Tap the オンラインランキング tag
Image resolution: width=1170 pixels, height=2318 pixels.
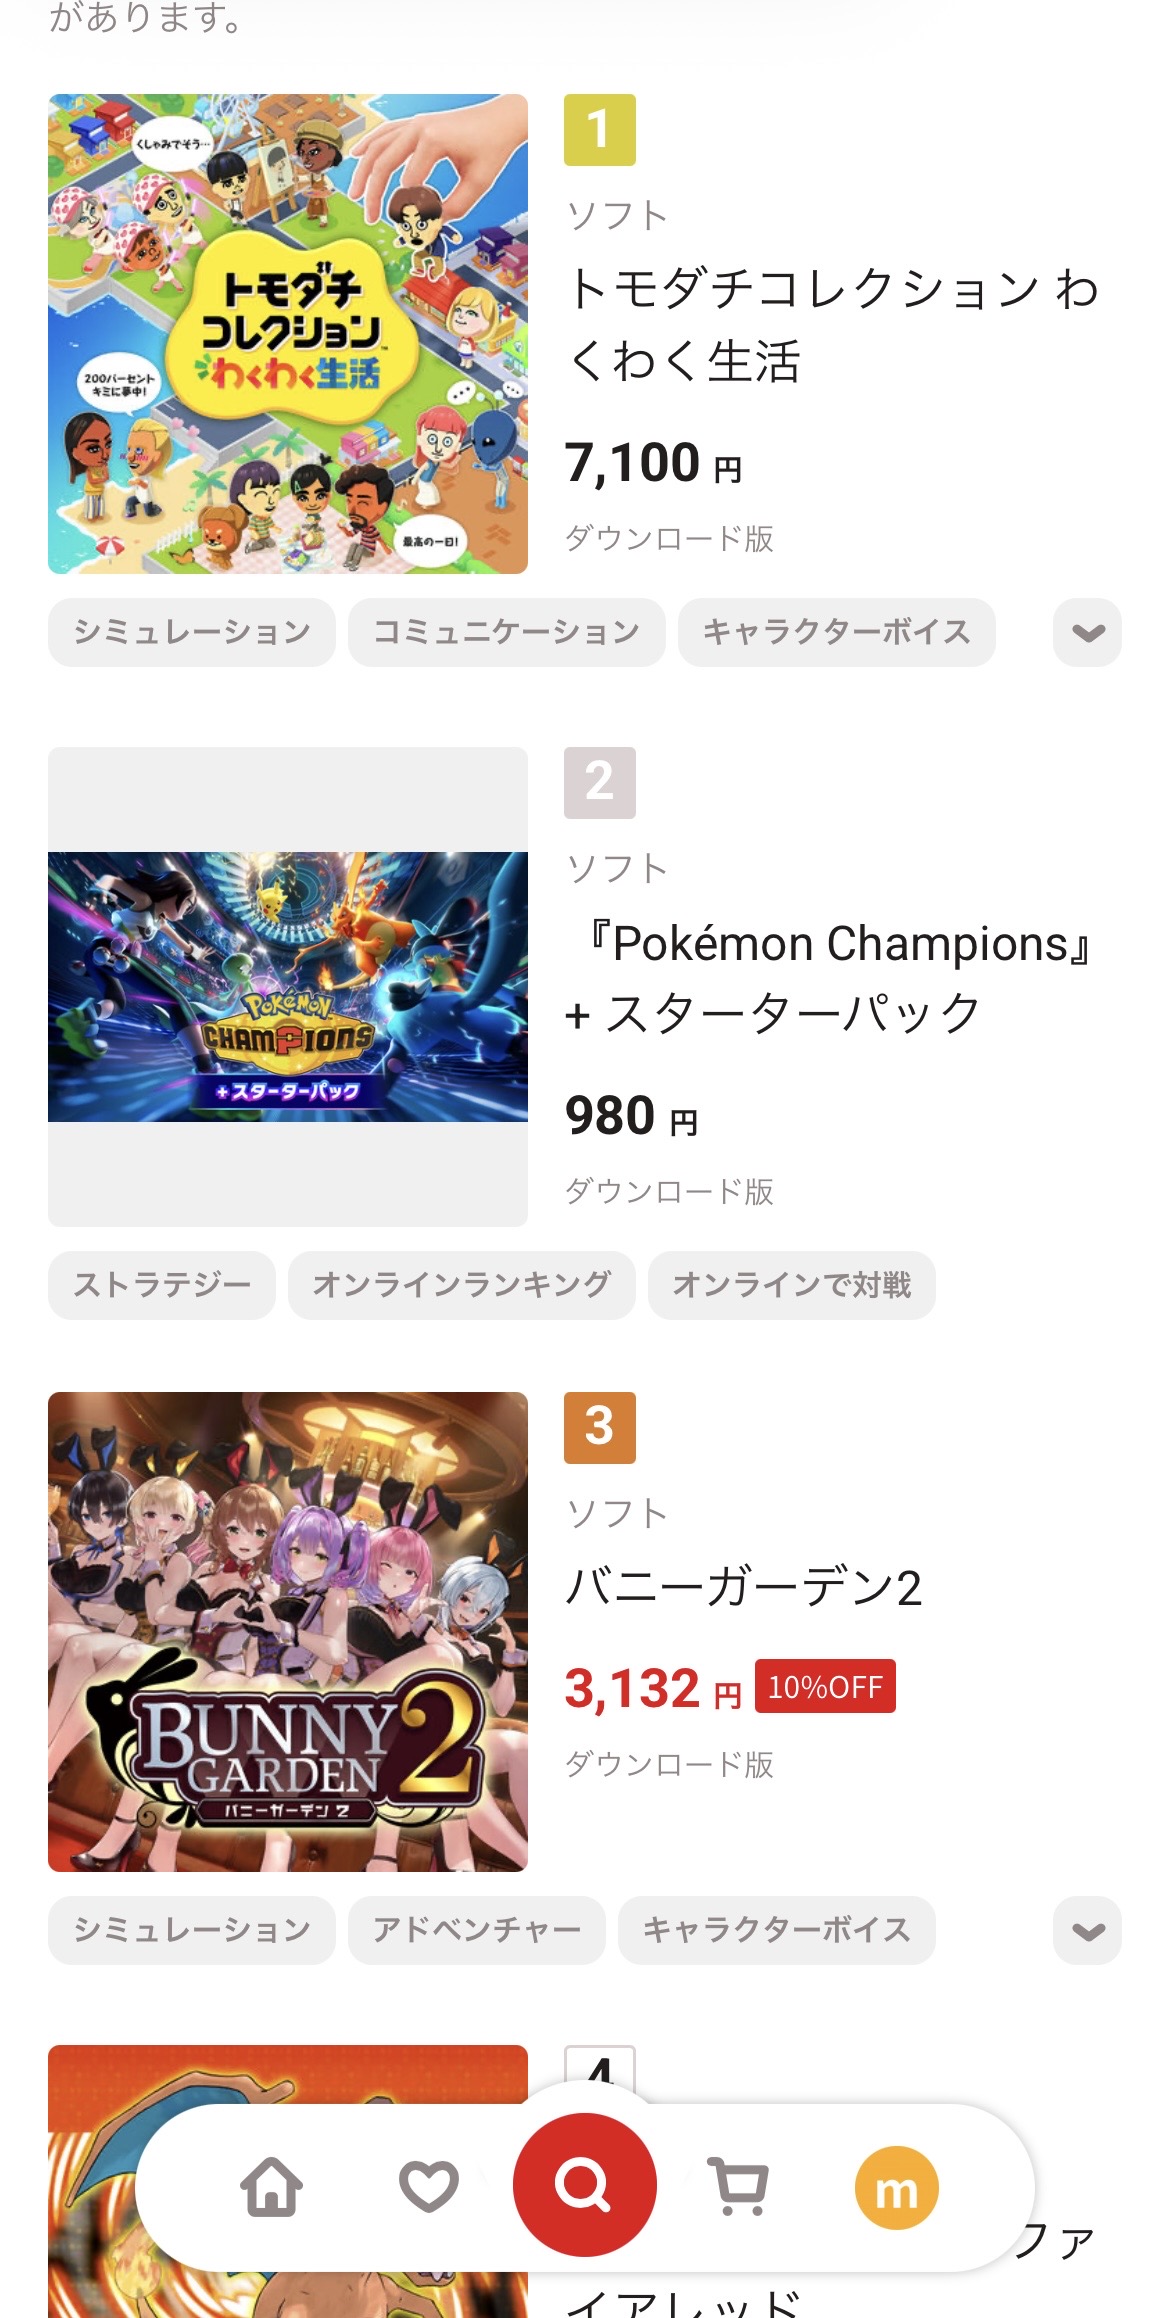pyautogui.click(x=461, y=1285)
